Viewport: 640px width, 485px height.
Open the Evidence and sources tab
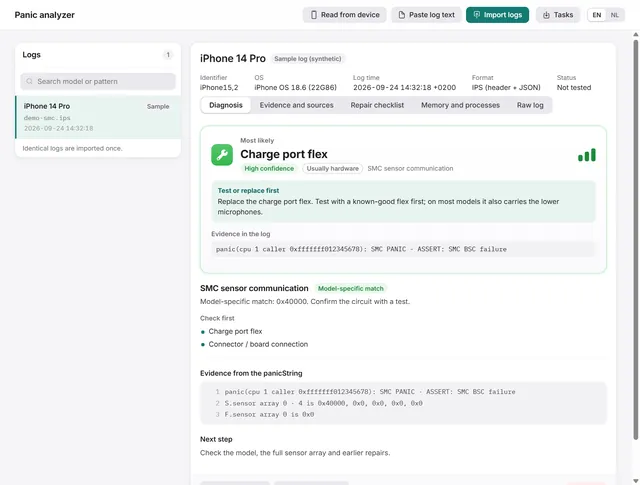point(296,105)
